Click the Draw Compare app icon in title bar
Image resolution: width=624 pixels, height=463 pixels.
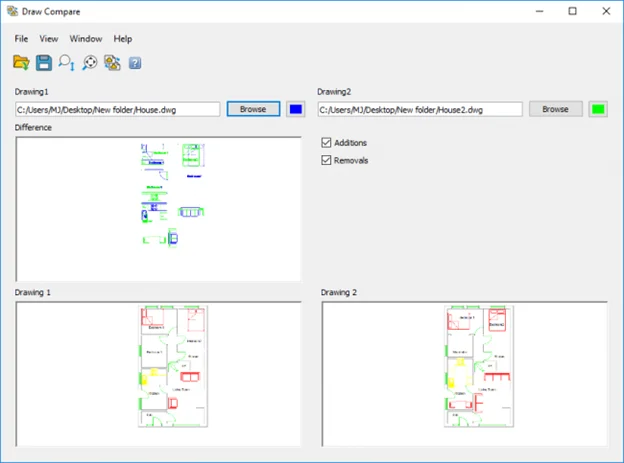12,11
